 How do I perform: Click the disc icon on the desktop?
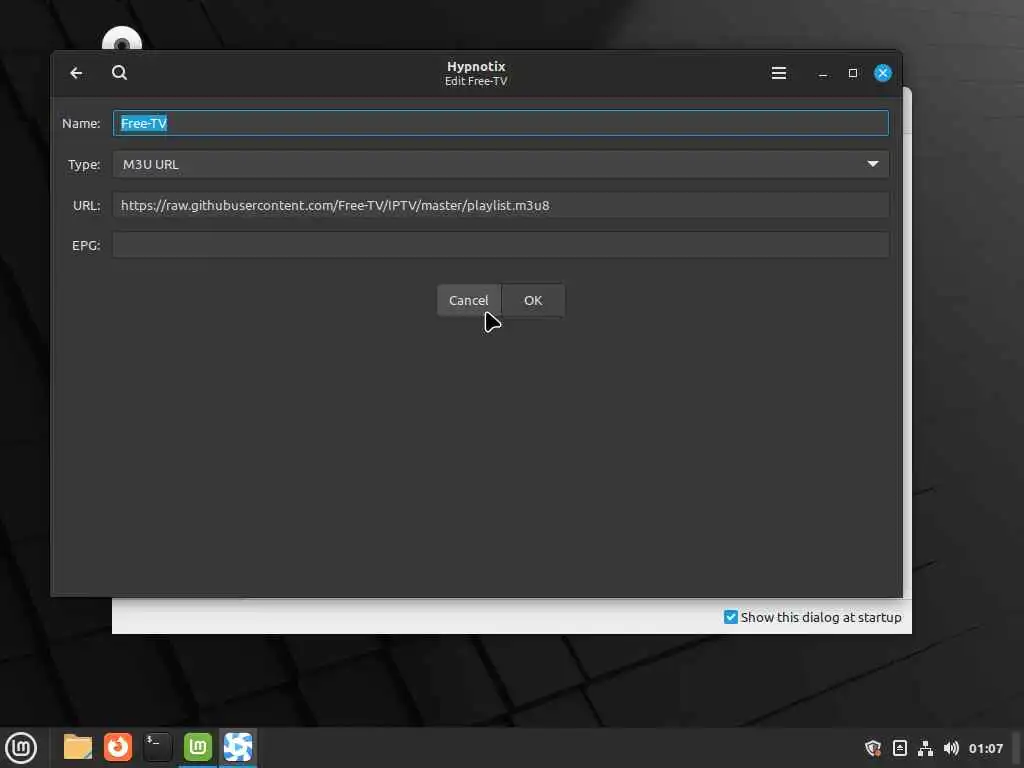(122, 40)
